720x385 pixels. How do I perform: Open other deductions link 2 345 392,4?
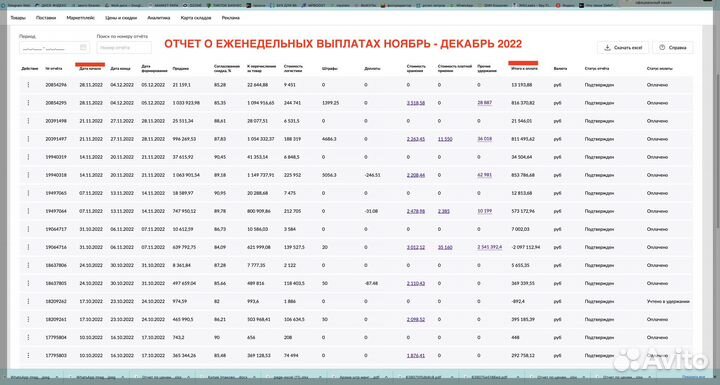(x=489, y=247)
